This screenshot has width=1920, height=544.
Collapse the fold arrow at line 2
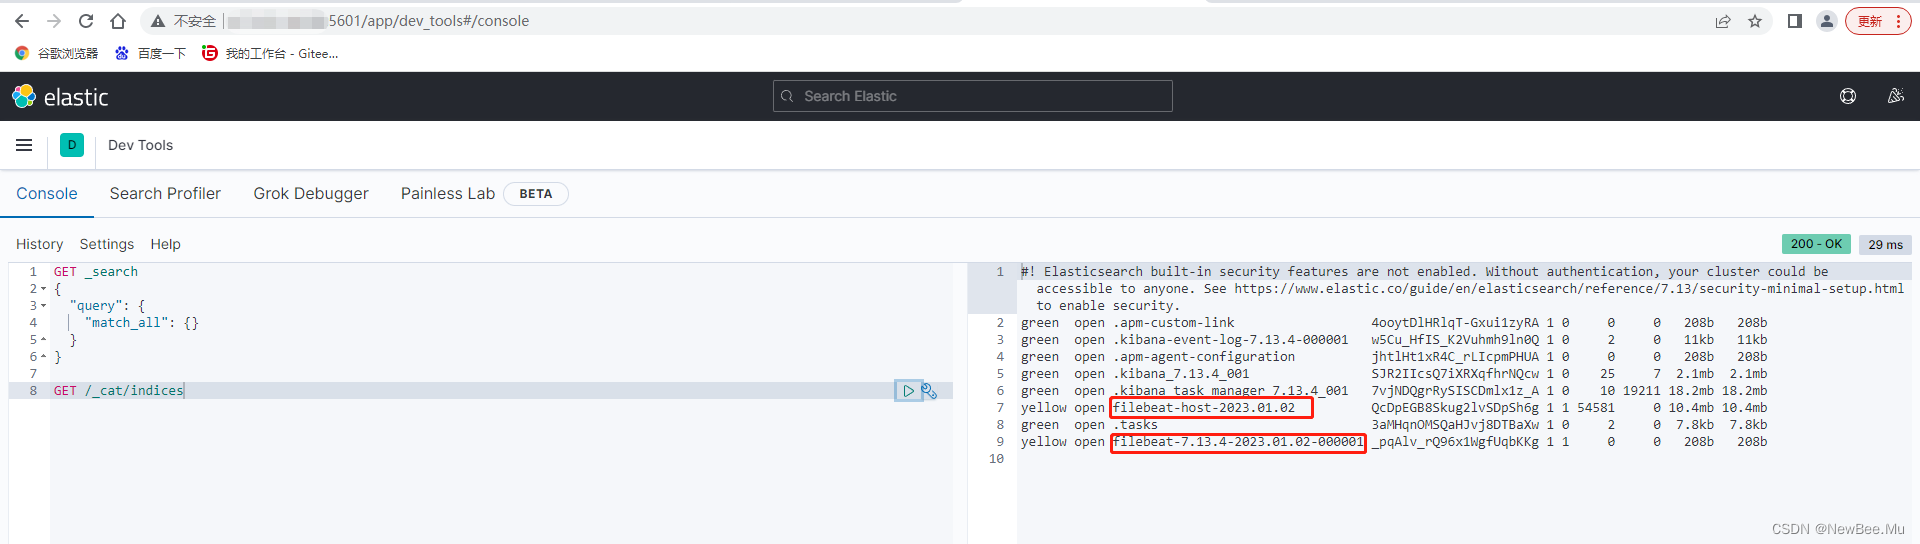pyautogui.click(x=44, y=289)
